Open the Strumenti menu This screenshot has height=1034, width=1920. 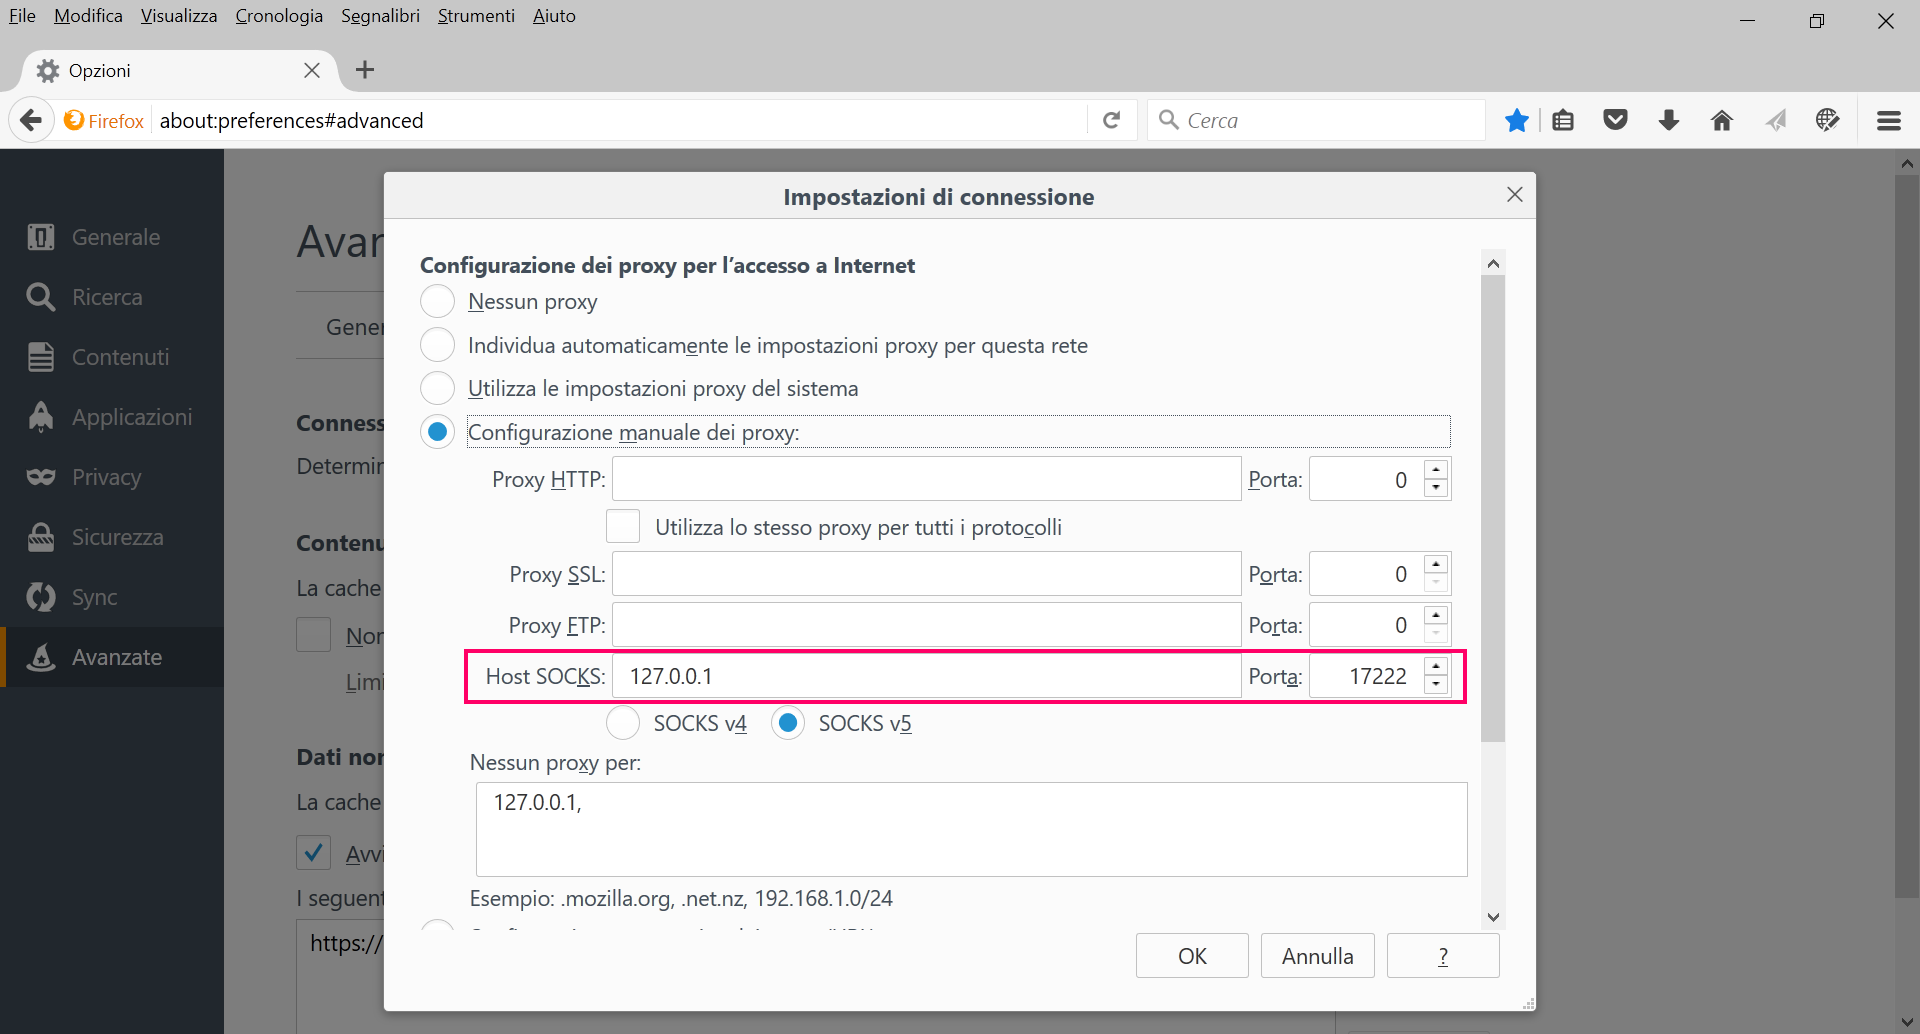pos(476,16)
